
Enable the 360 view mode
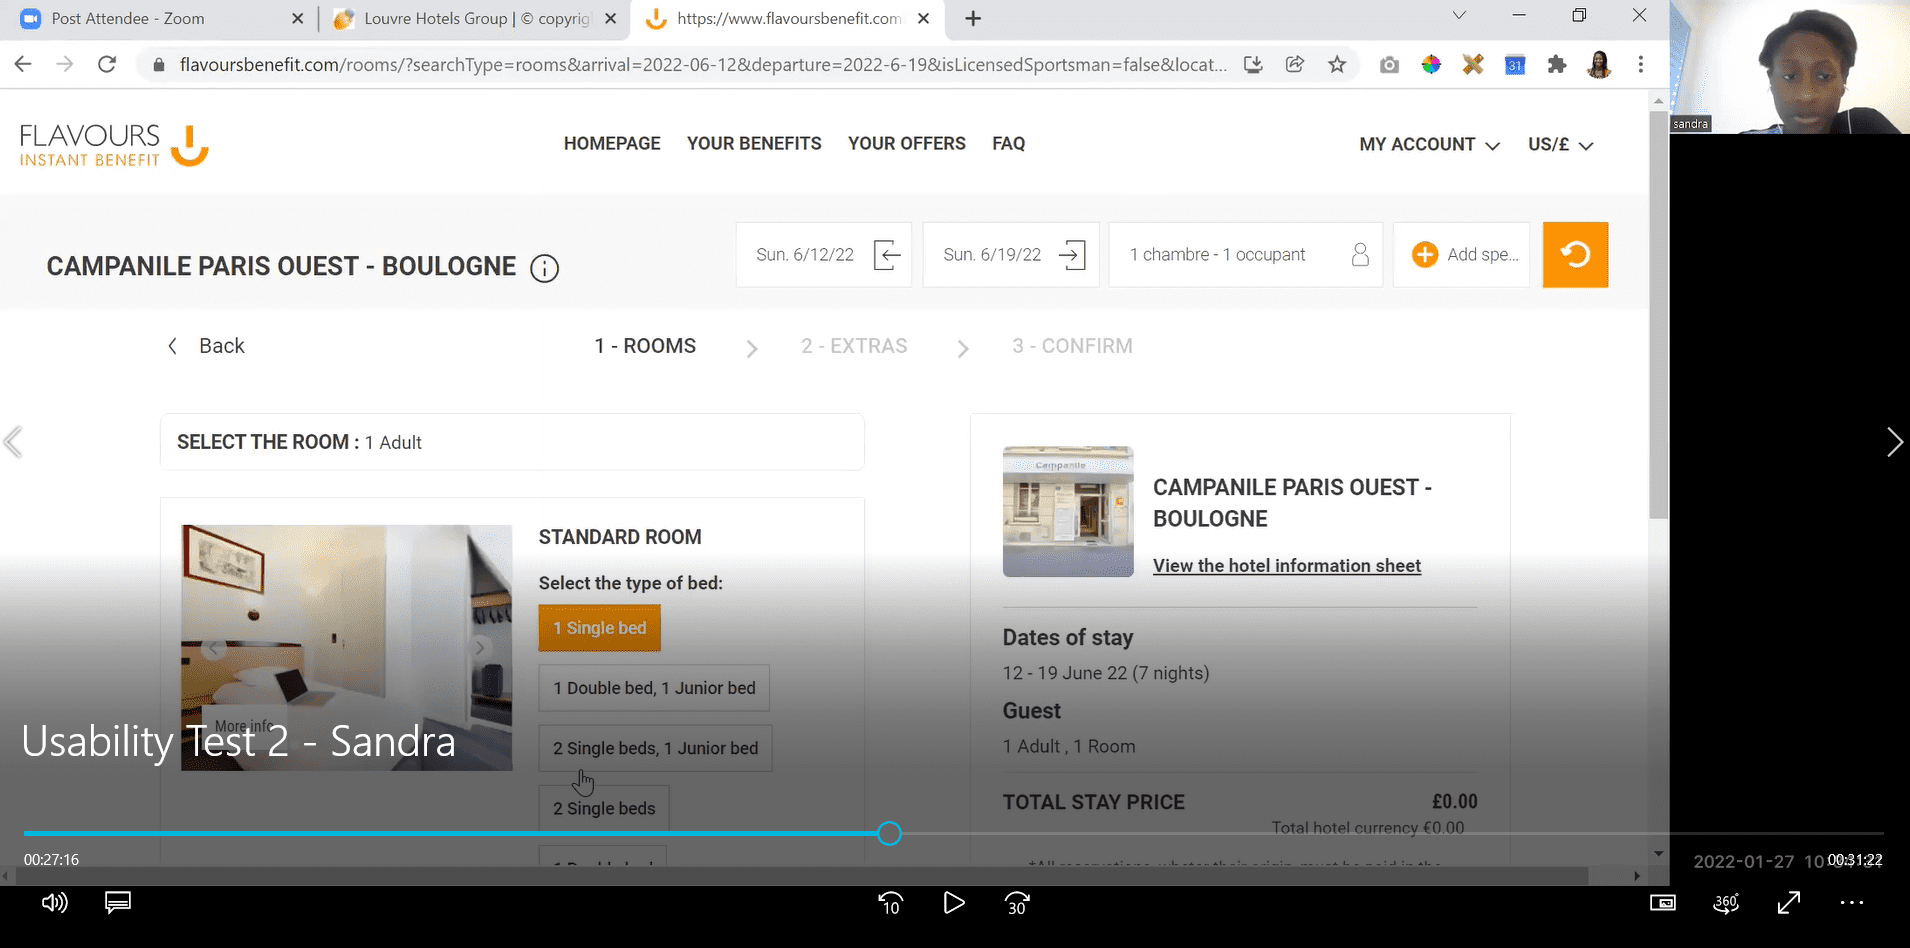pyautogui.click(x=1726, y=903)
